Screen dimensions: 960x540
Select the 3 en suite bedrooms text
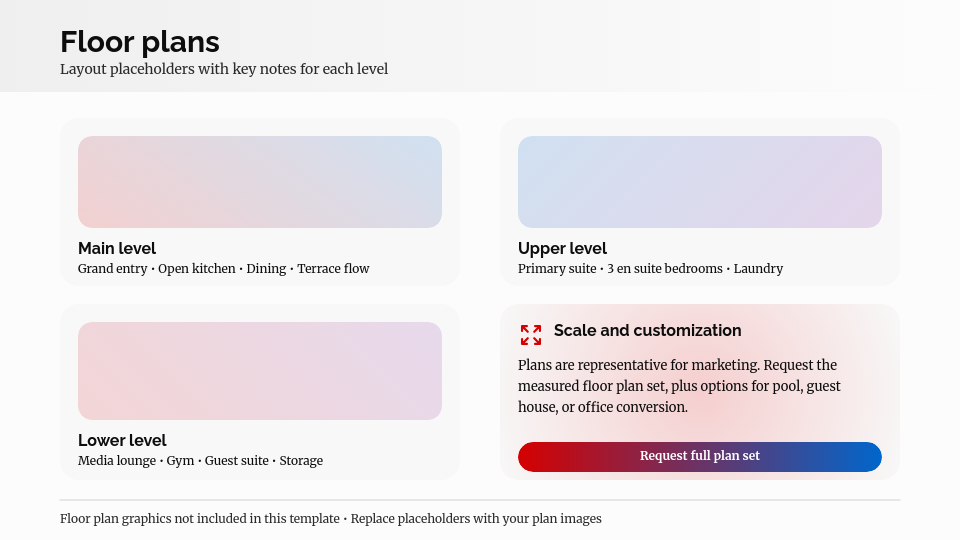664,269
